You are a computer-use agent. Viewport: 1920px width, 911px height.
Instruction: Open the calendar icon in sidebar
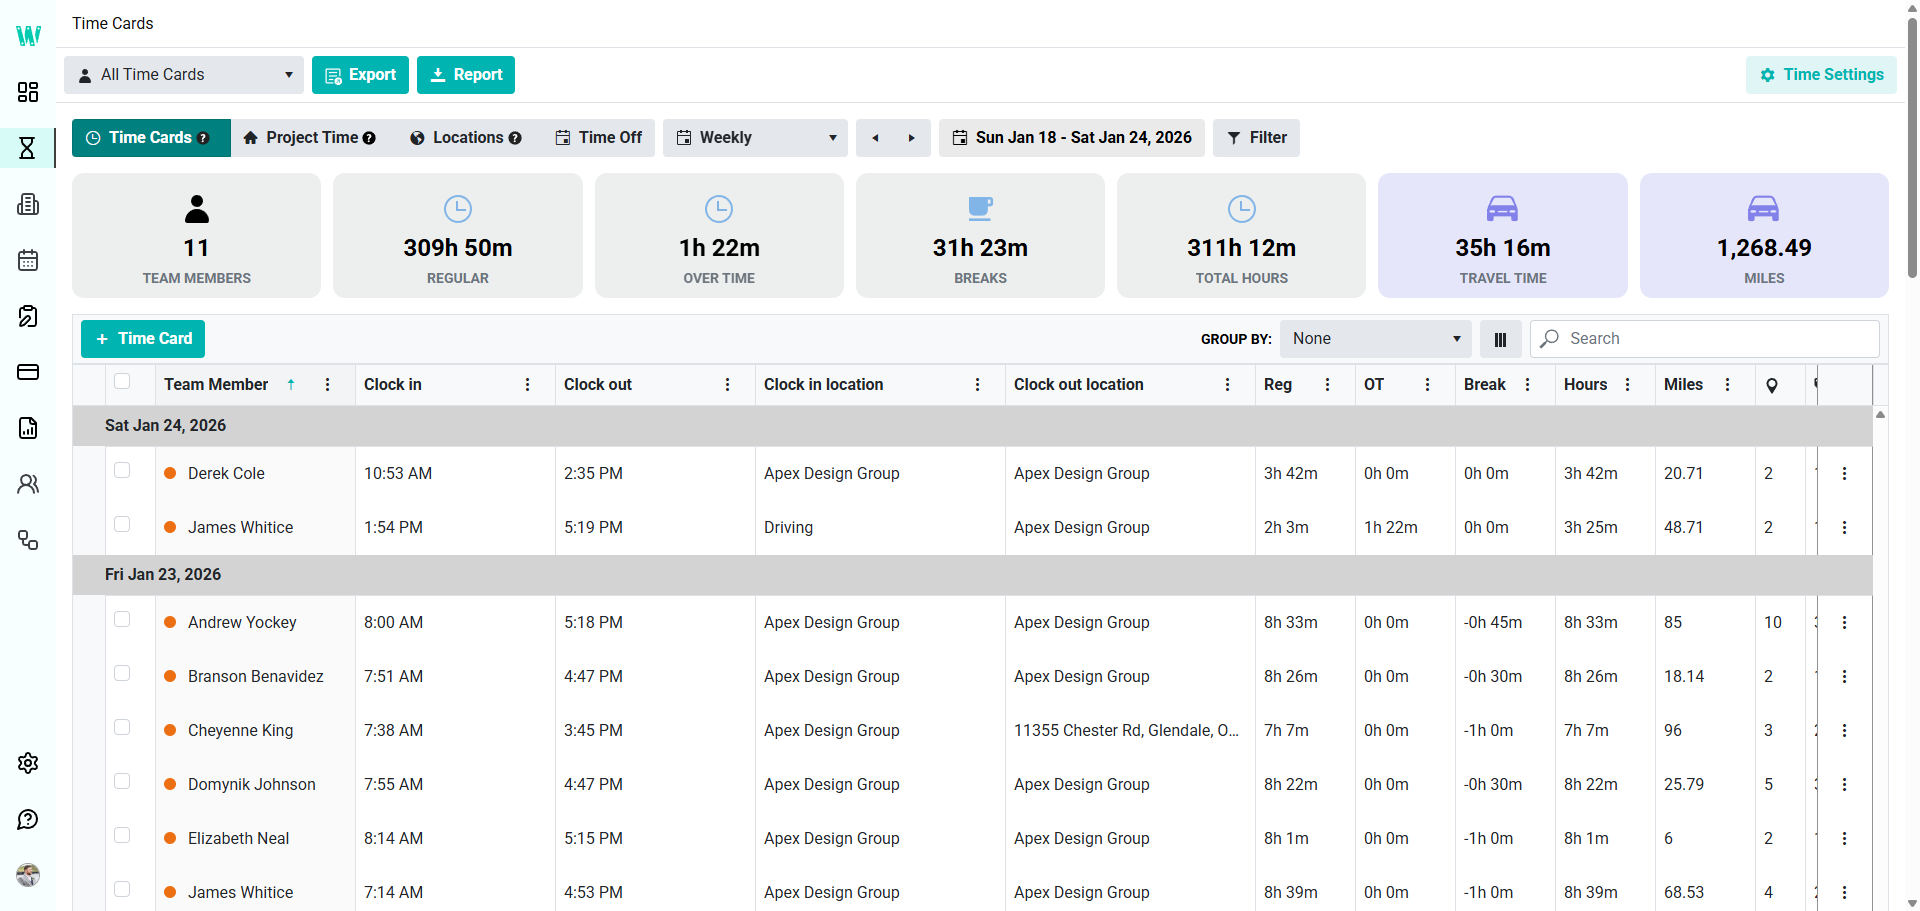pos(28,260)
